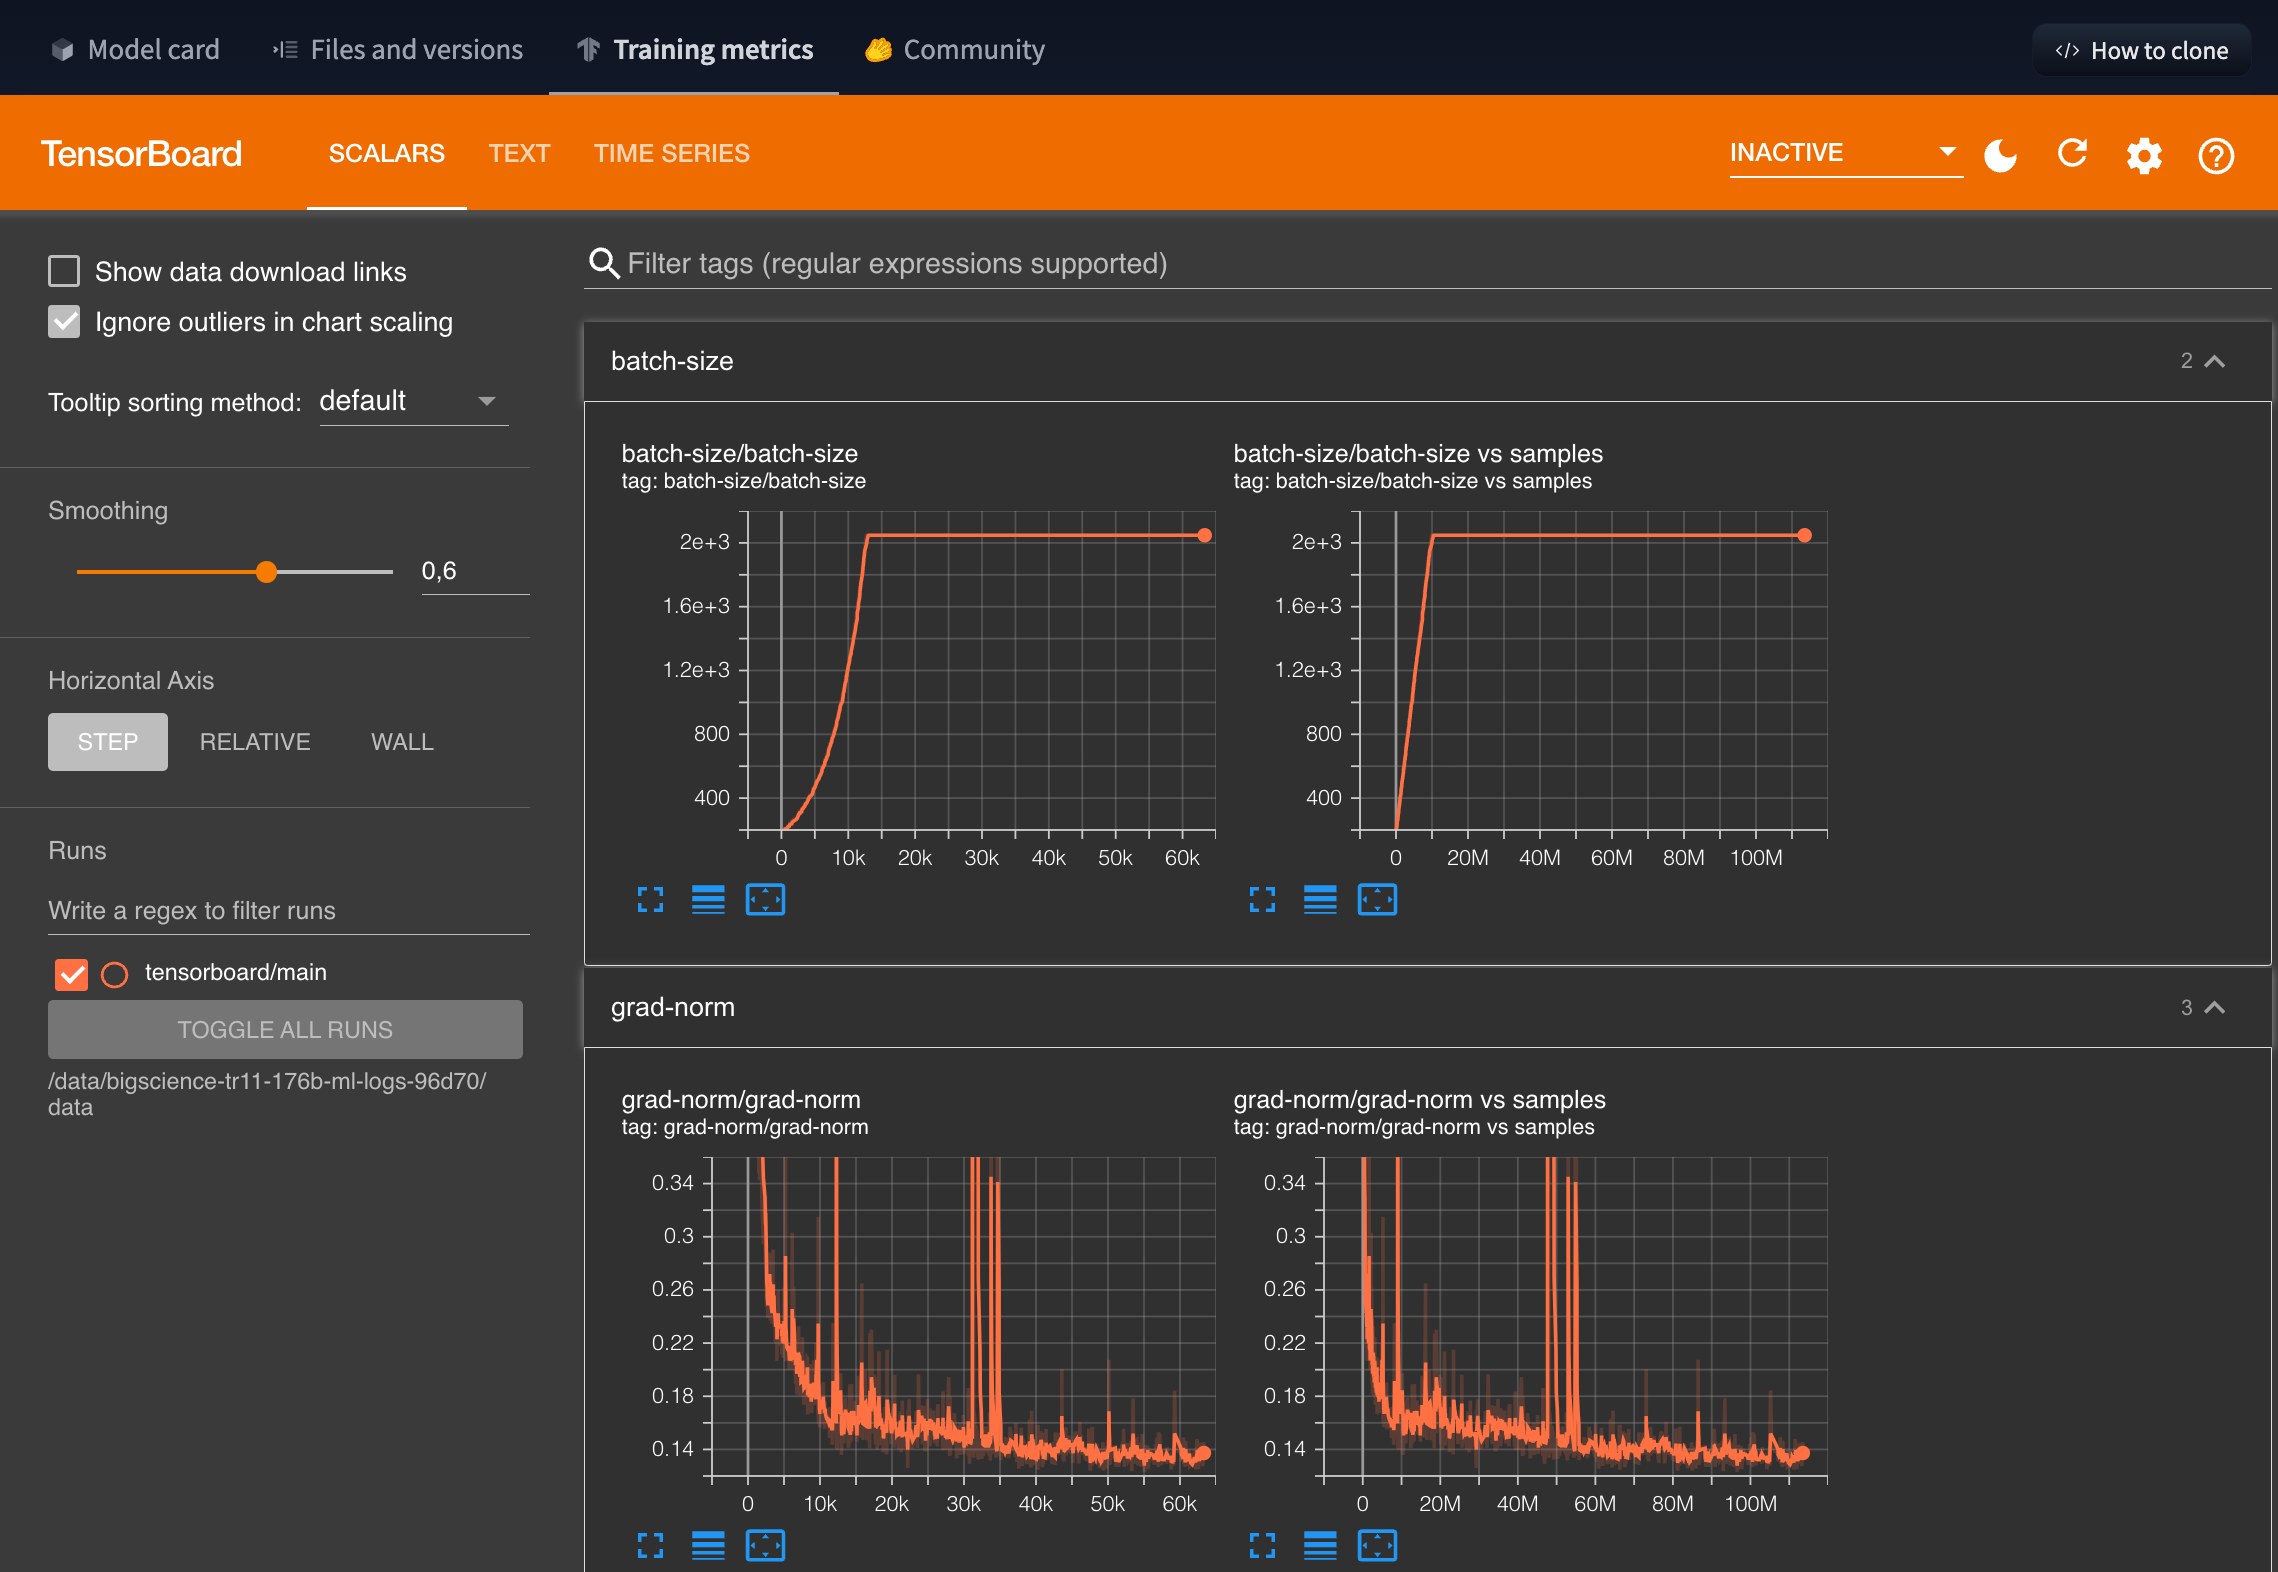Toggle log scale on batch-size vs samples chart
Viewport: 2278px width, 1572px height.
pos(1320,900)
